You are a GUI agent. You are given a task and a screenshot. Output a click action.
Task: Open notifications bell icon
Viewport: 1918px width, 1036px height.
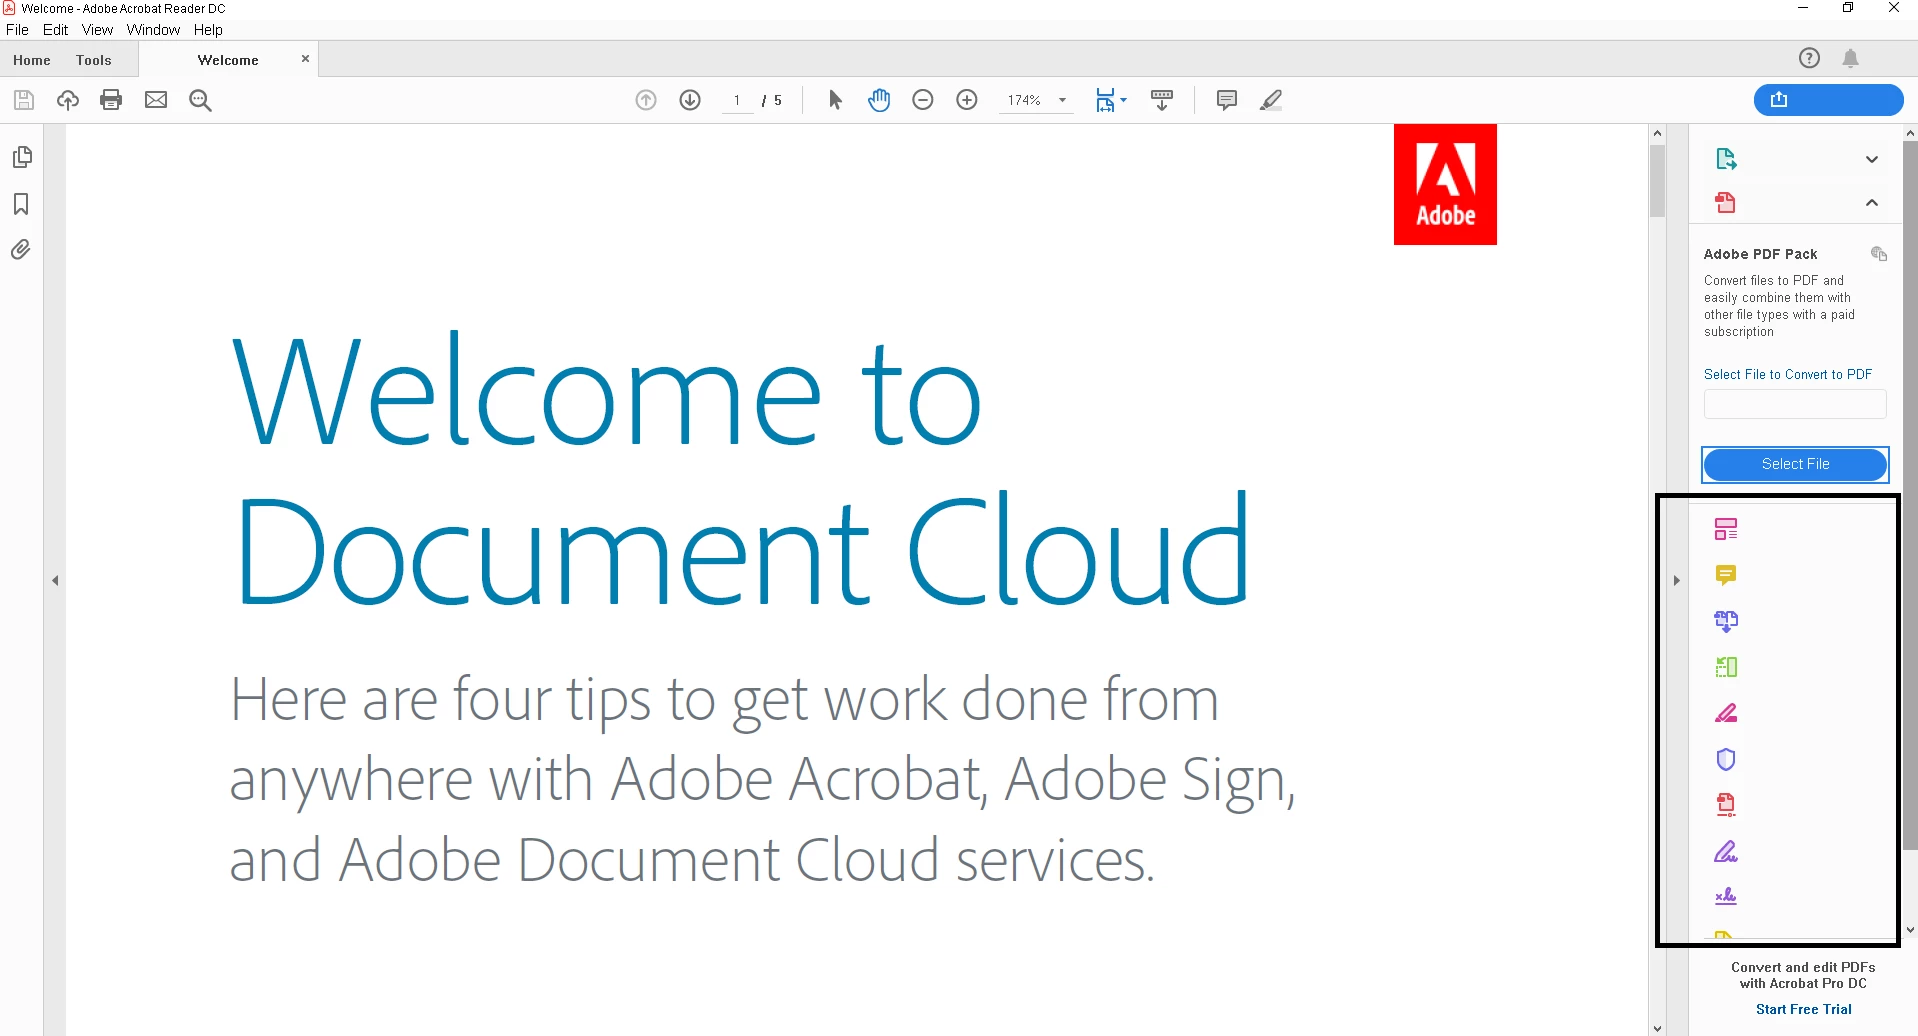pyautogui.click(x=1851, y=59)
